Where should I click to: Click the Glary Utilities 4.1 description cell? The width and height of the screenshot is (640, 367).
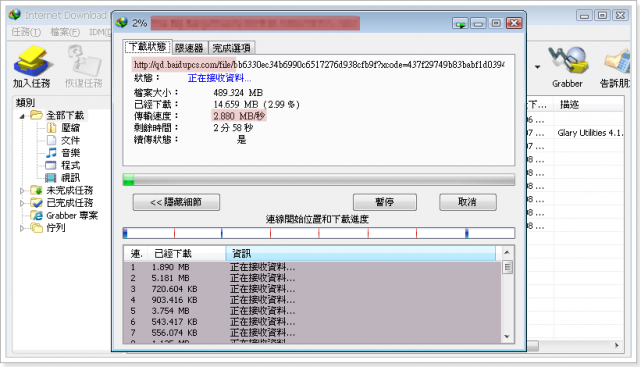[x=589, y=133]
